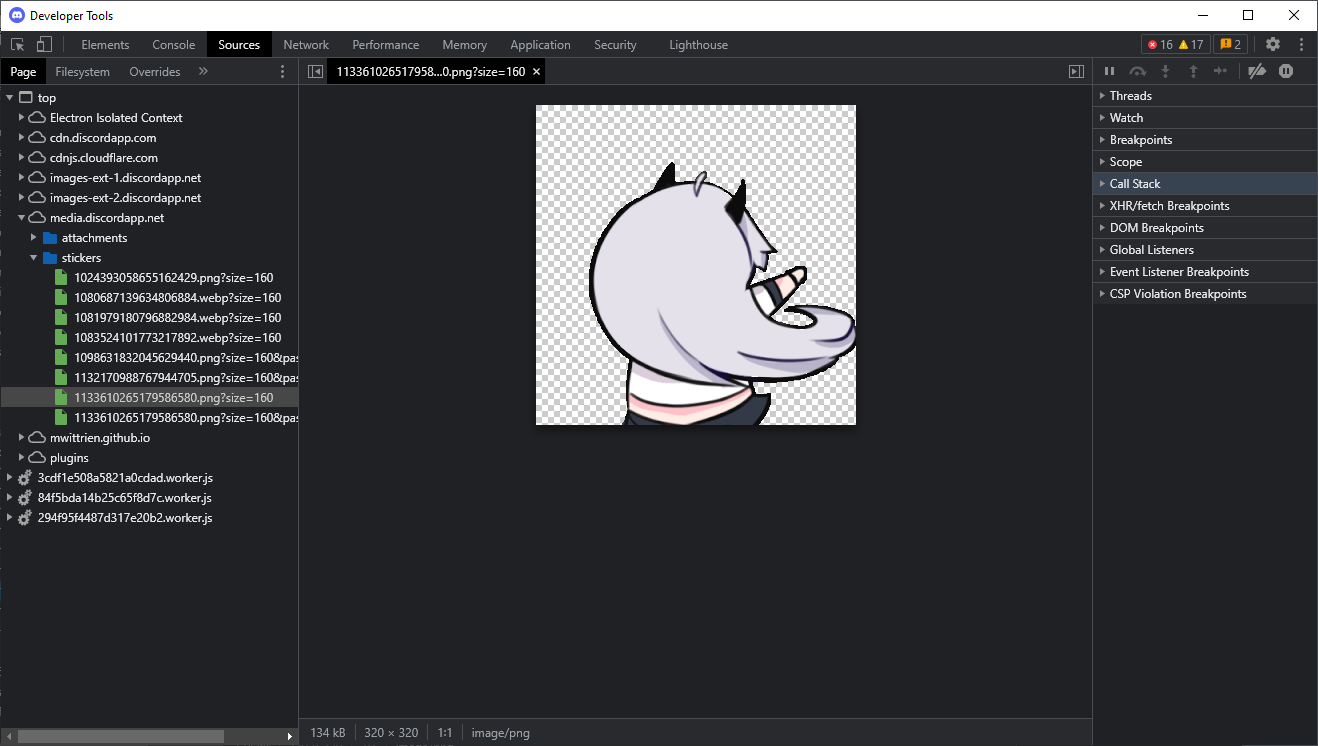Expand the cdn.discordapp.com tree node

(21, 138)
